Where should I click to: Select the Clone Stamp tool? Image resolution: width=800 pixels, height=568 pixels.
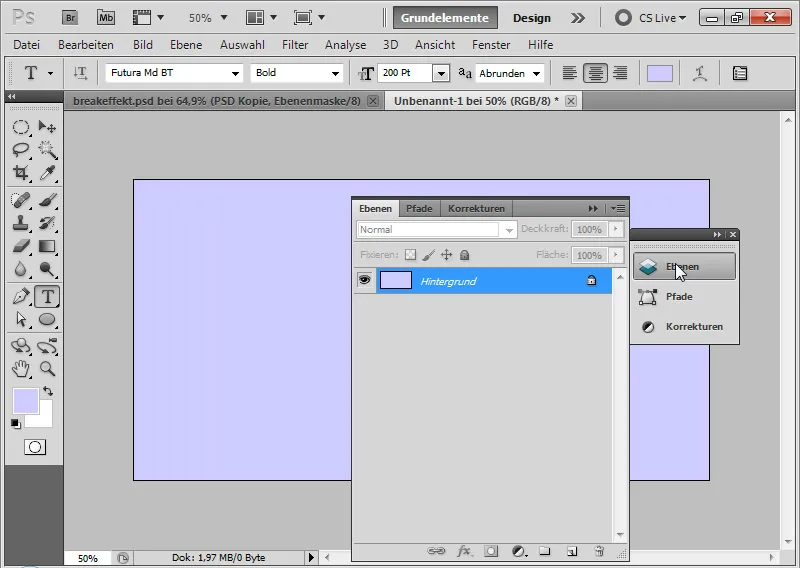coord(21,223)
